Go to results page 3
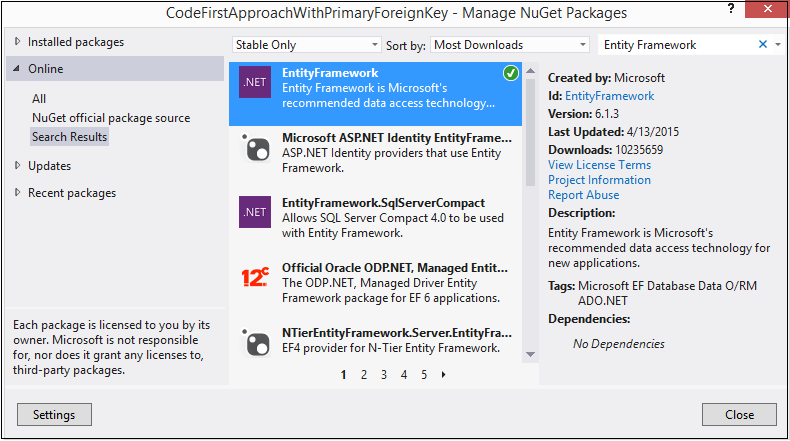 [383, 375]
